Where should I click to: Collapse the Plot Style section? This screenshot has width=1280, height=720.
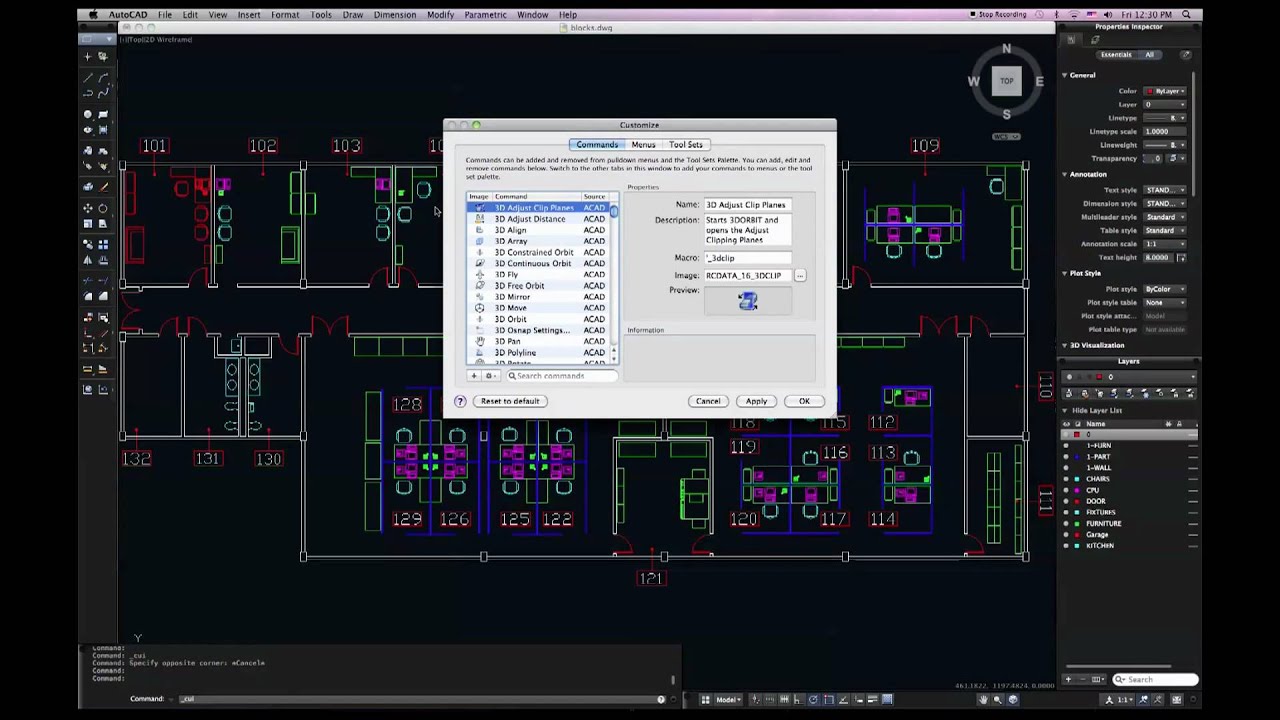click(1064, 273)
